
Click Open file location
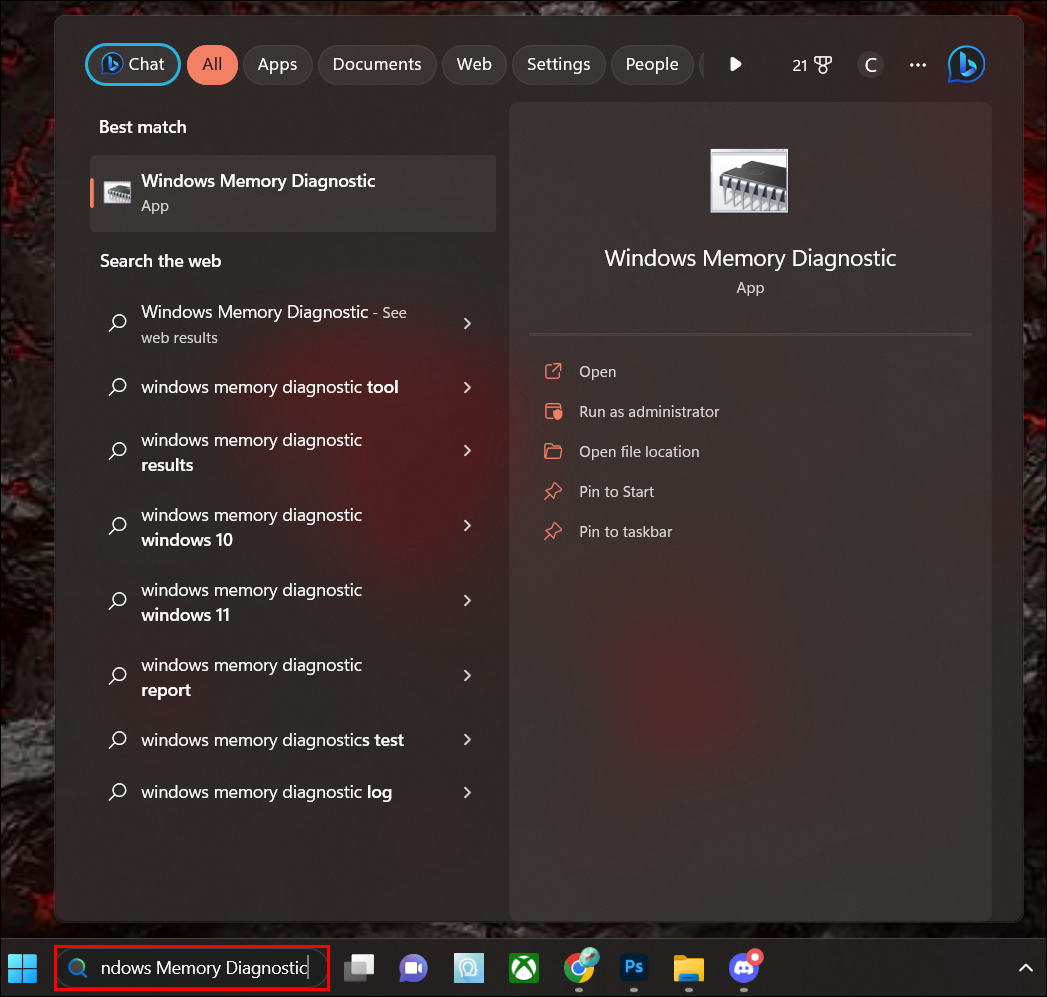click(639, 451)
